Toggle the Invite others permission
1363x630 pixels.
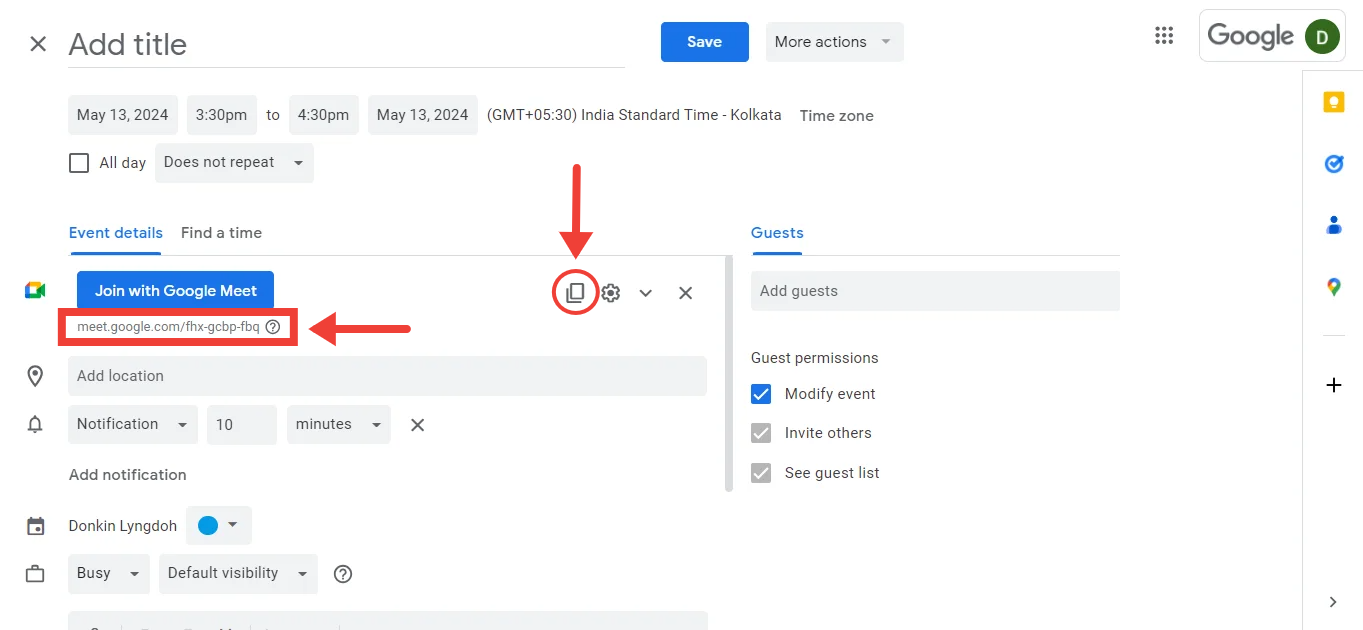click(761, 433)
